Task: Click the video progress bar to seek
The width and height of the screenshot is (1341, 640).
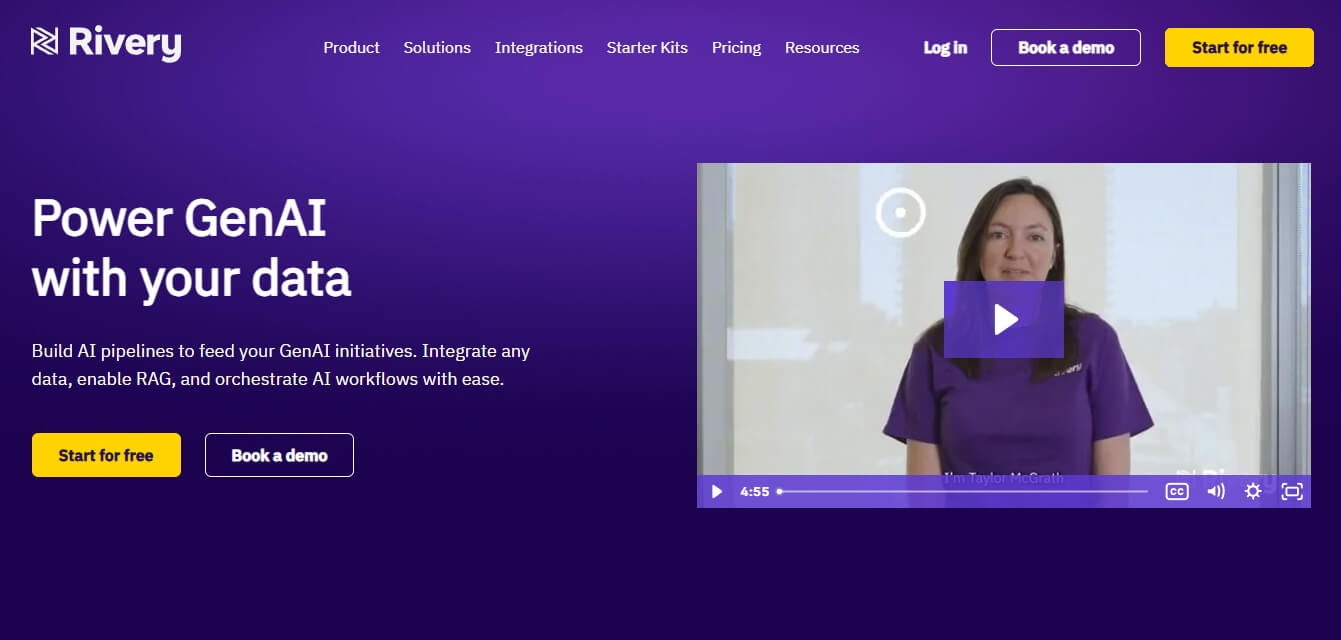Action: tap(962, 491)
